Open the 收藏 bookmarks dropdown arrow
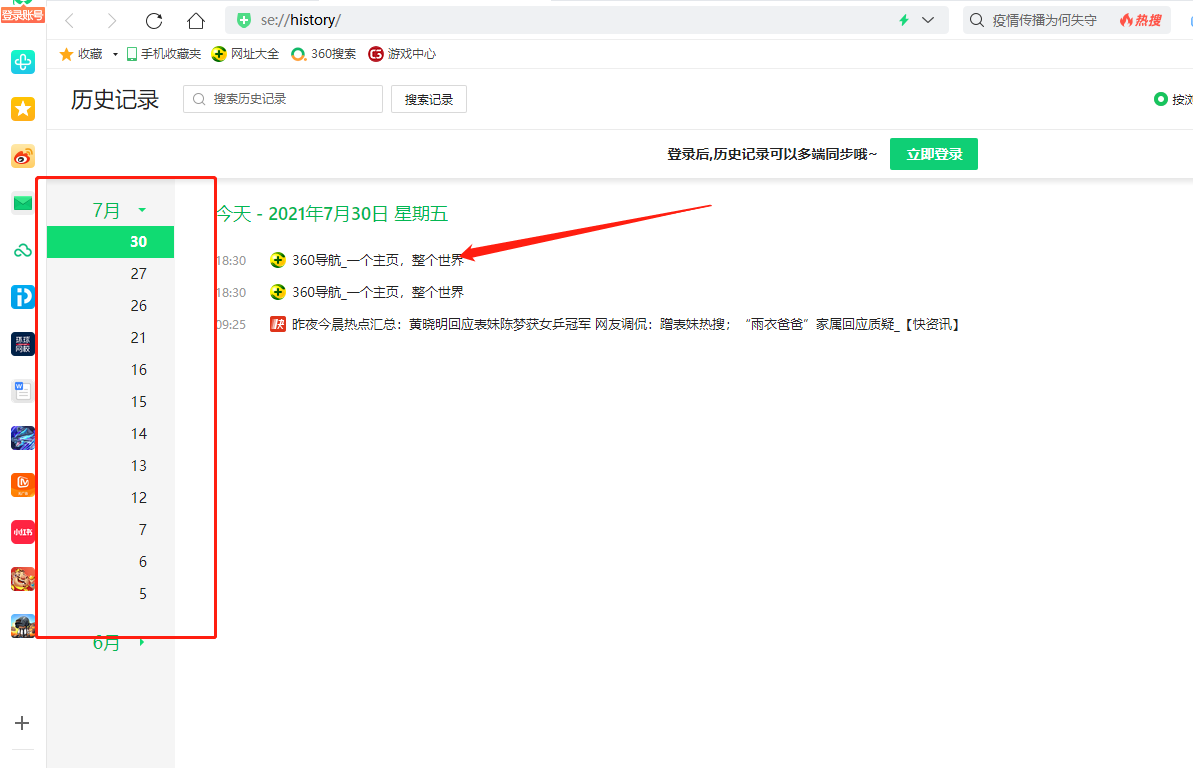This screenshot has width=1193, height=768. (x=115, y=54)
